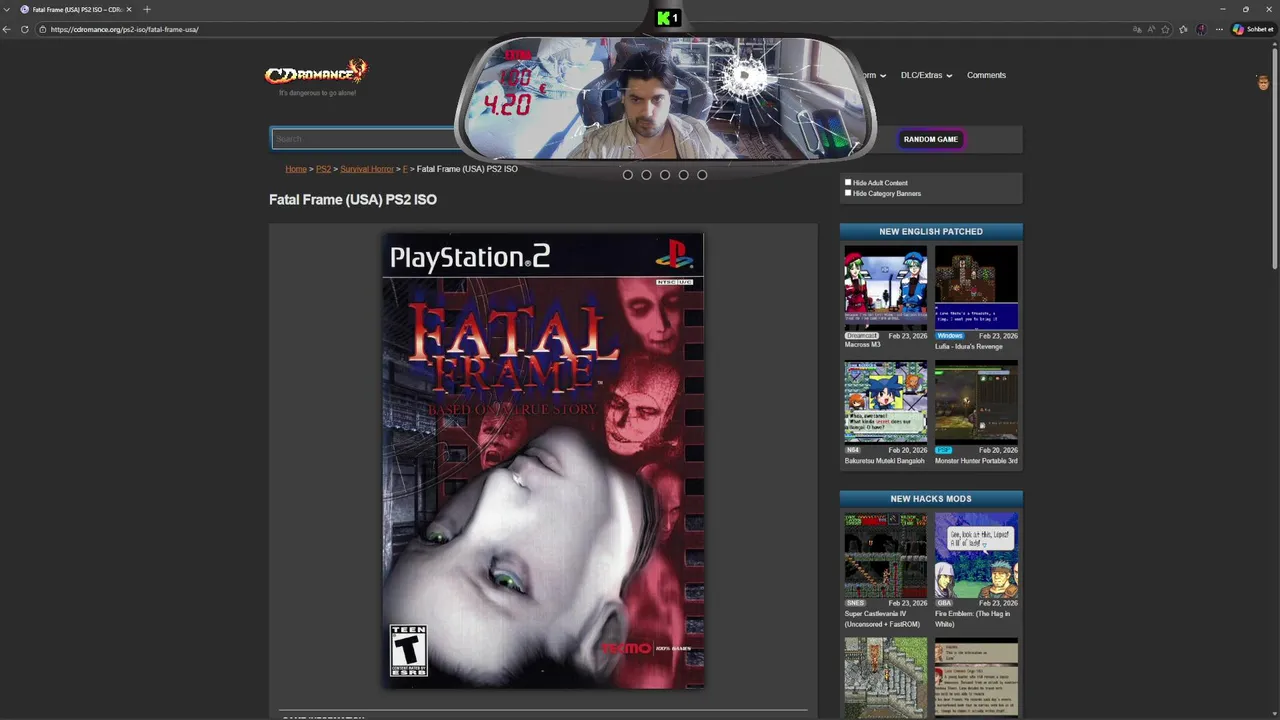This screenshot has width=1280, height=720.
Task: Click the Monster Hunter Portable 3rd title
Action: coord(976,461)
